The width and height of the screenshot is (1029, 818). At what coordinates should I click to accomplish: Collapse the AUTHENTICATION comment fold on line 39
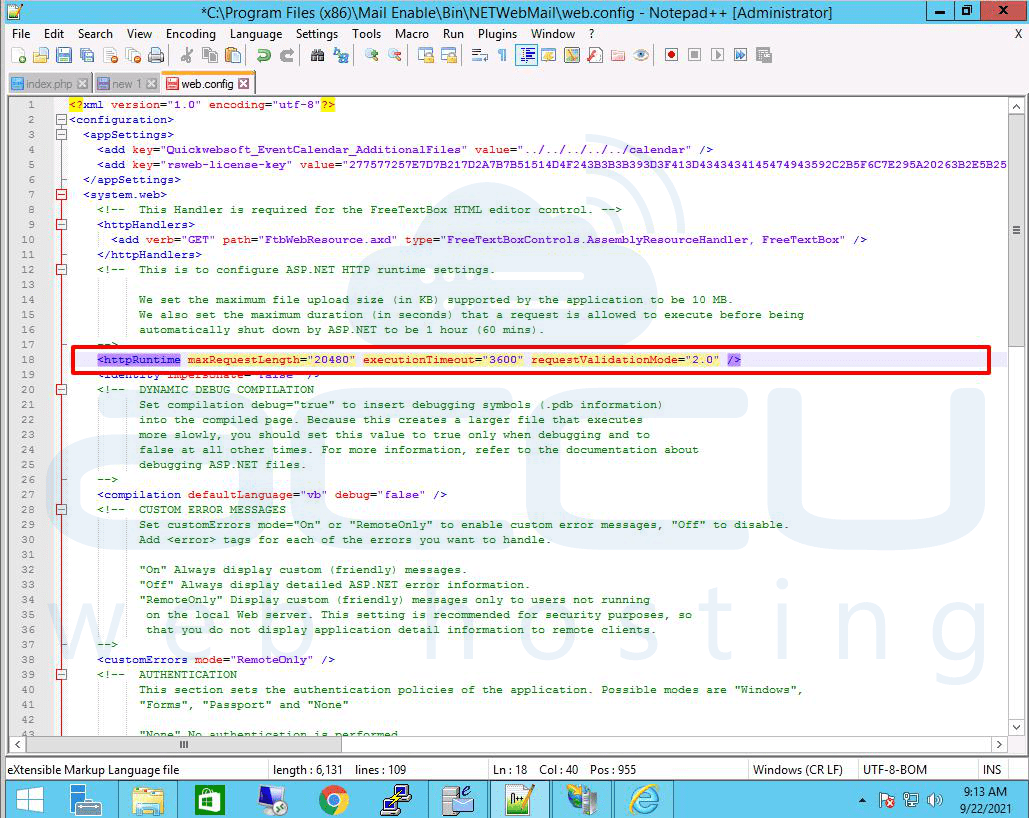pyautogui.click(x=61, y=674)
